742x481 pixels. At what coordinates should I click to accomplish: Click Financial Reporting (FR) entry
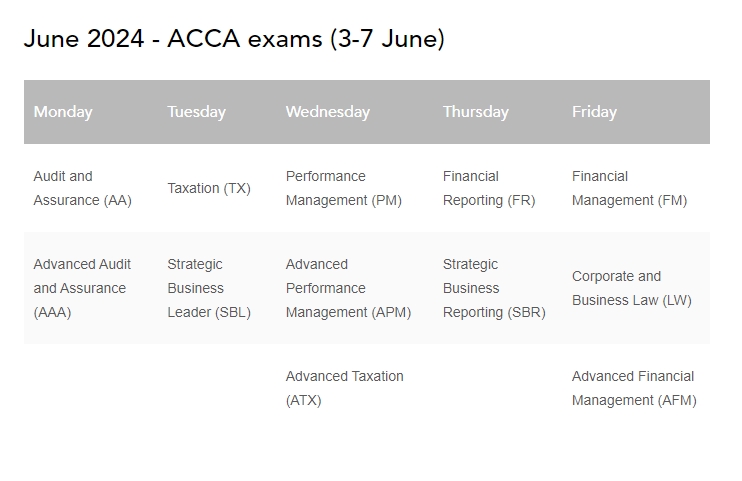pyautogui.click(x=489, y=188)
